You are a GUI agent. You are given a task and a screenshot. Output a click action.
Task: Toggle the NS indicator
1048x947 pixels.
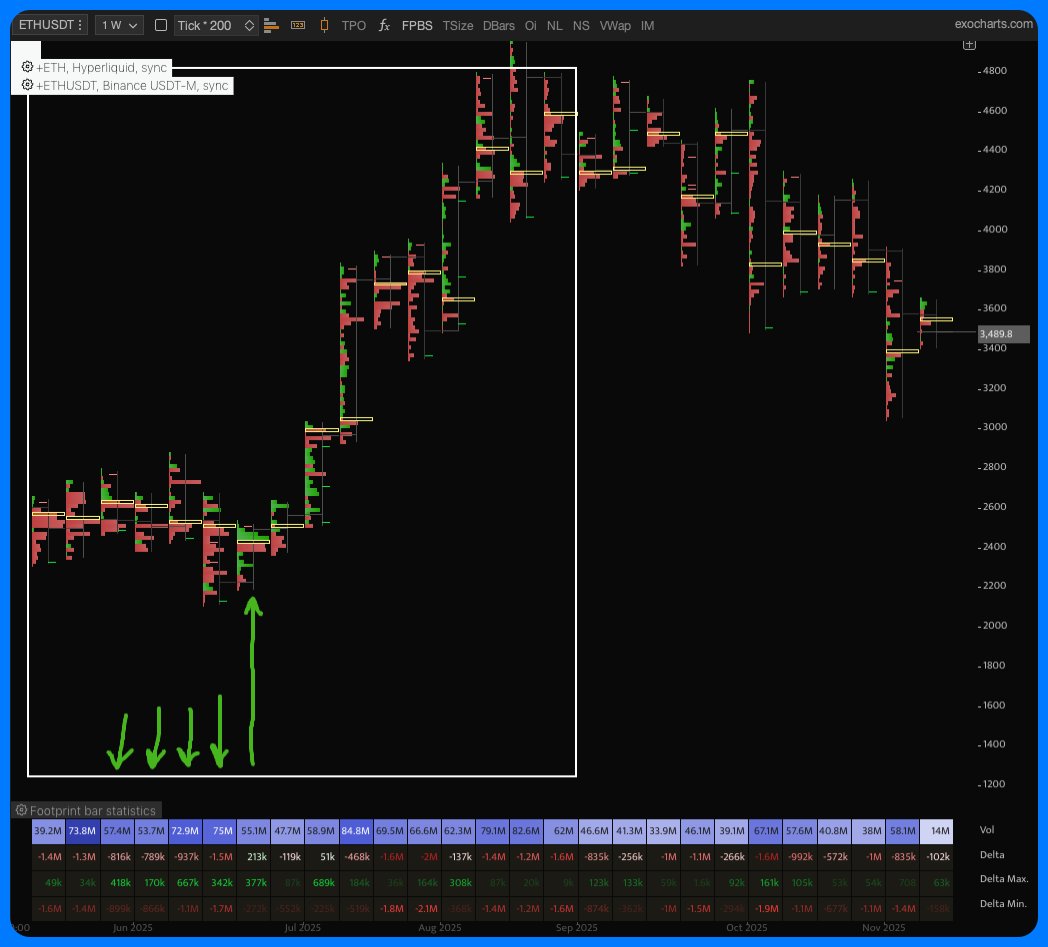click(581, 25)
